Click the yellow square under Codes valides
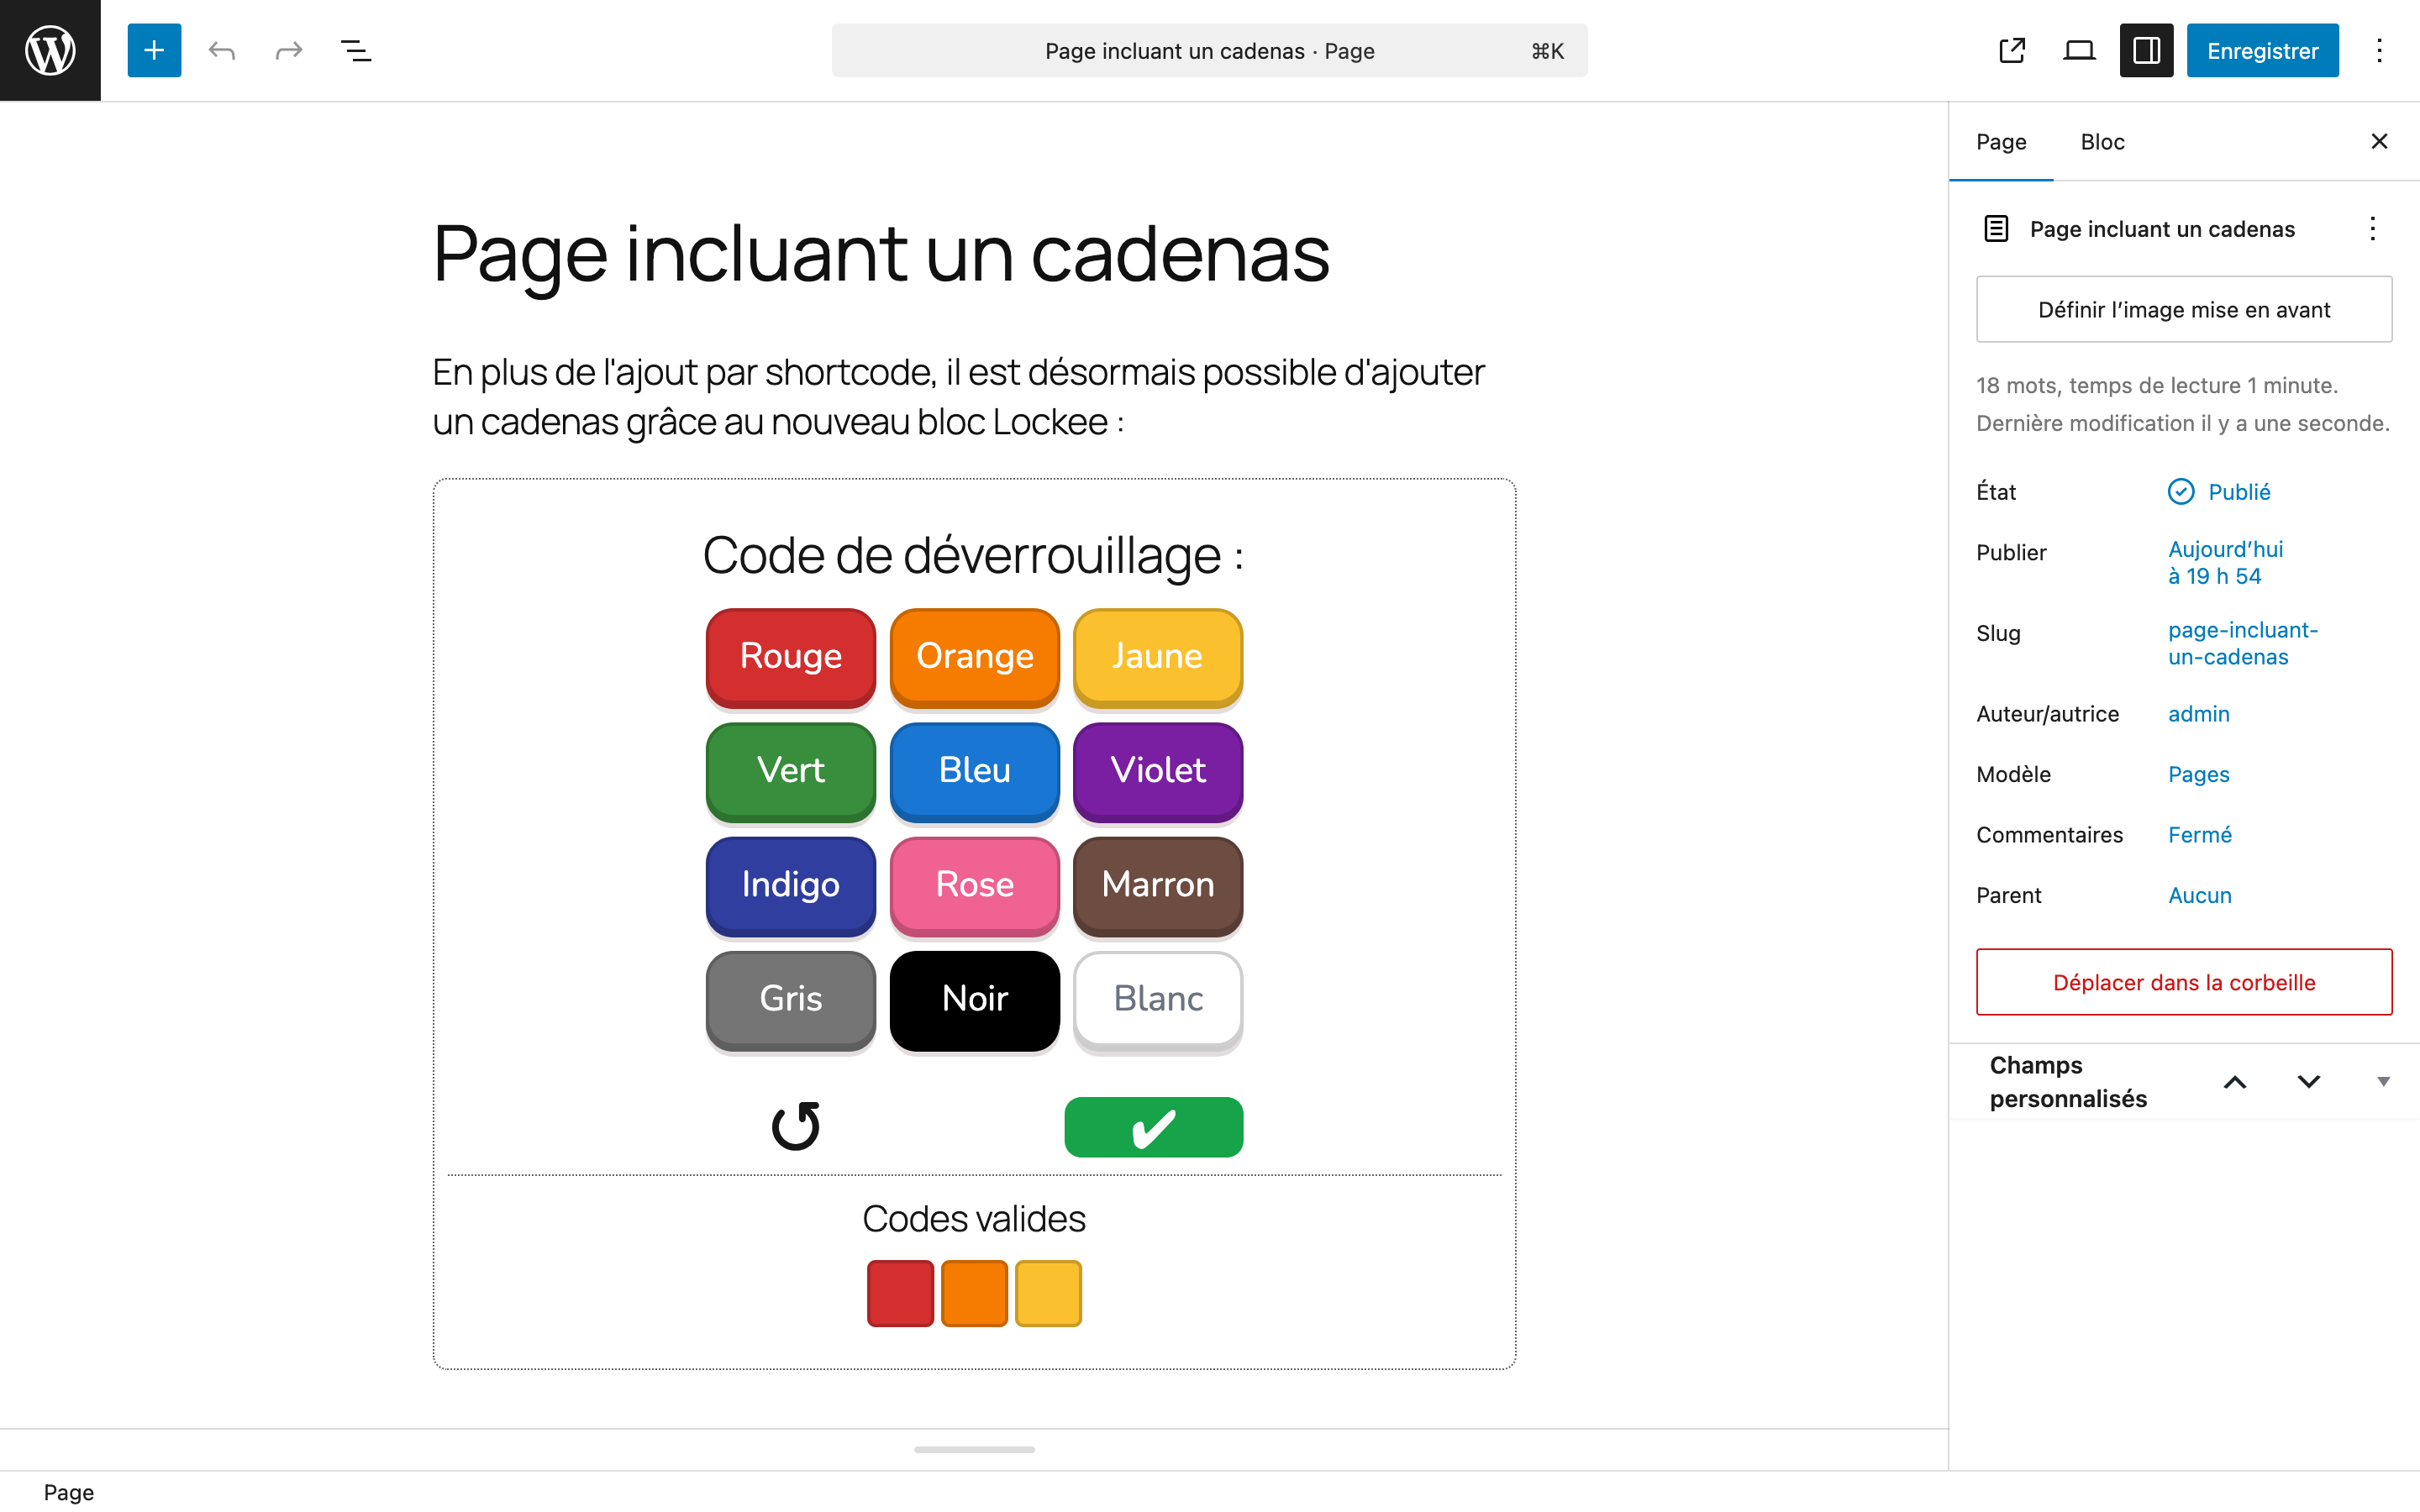The image size is (2420, 1512). click(x=1048, y=1293)
